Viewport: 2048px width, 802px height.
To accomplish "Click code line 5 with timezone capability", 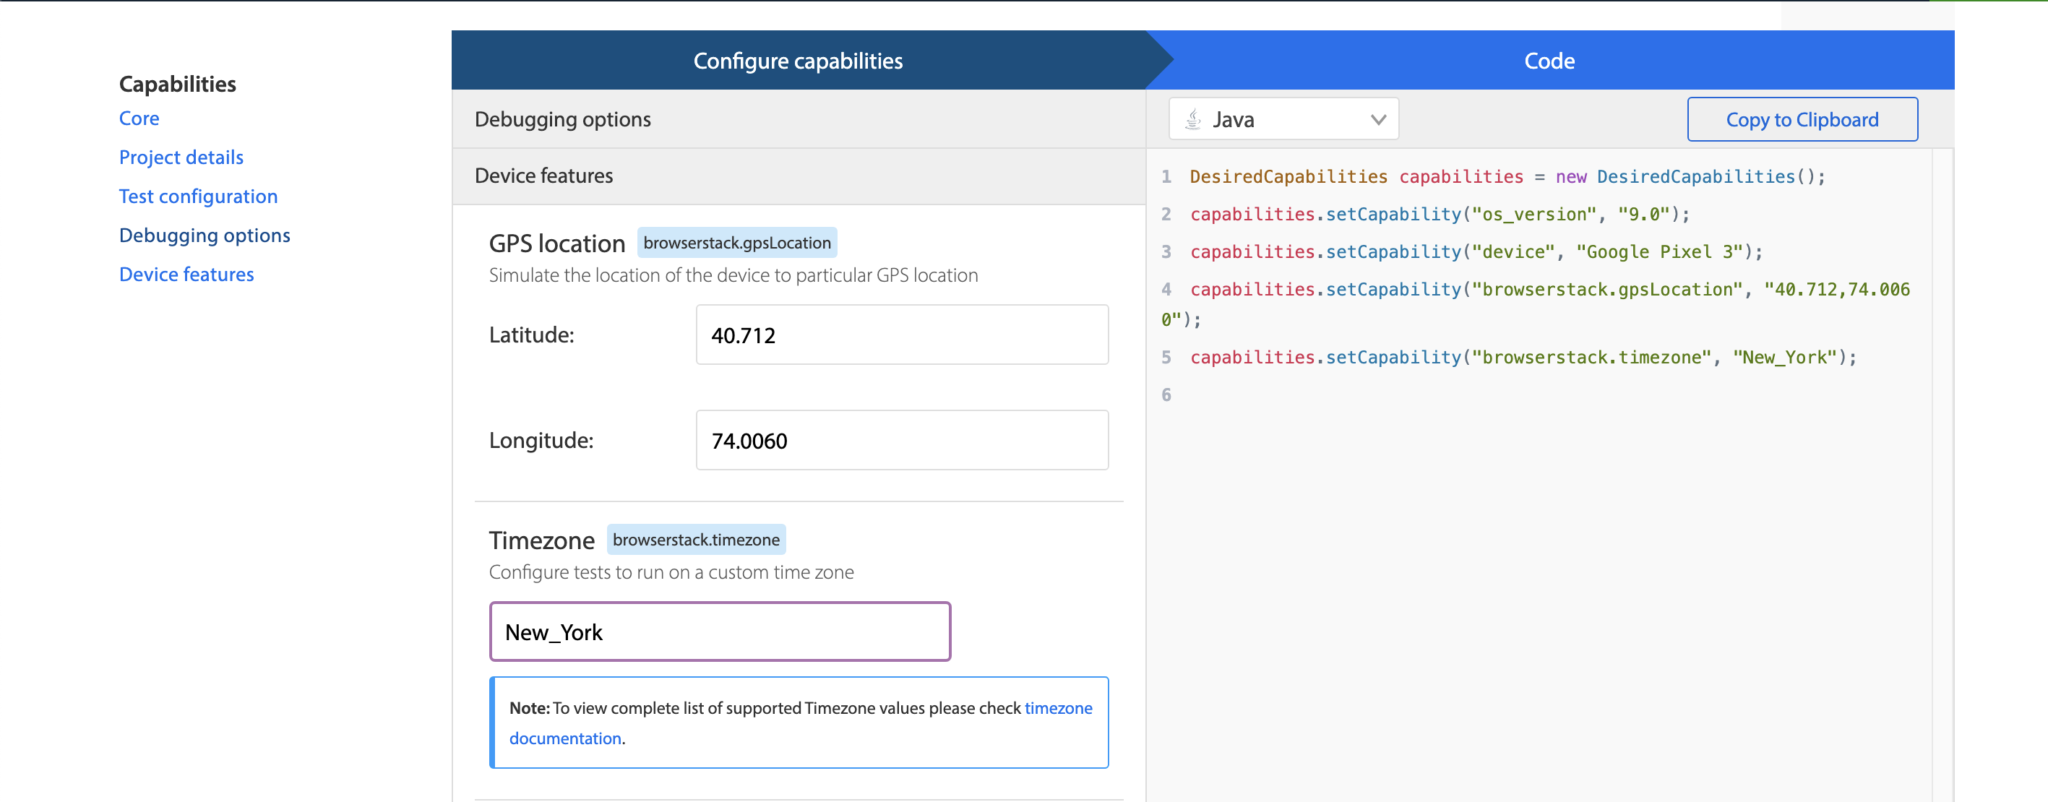I will (1522, 358).
